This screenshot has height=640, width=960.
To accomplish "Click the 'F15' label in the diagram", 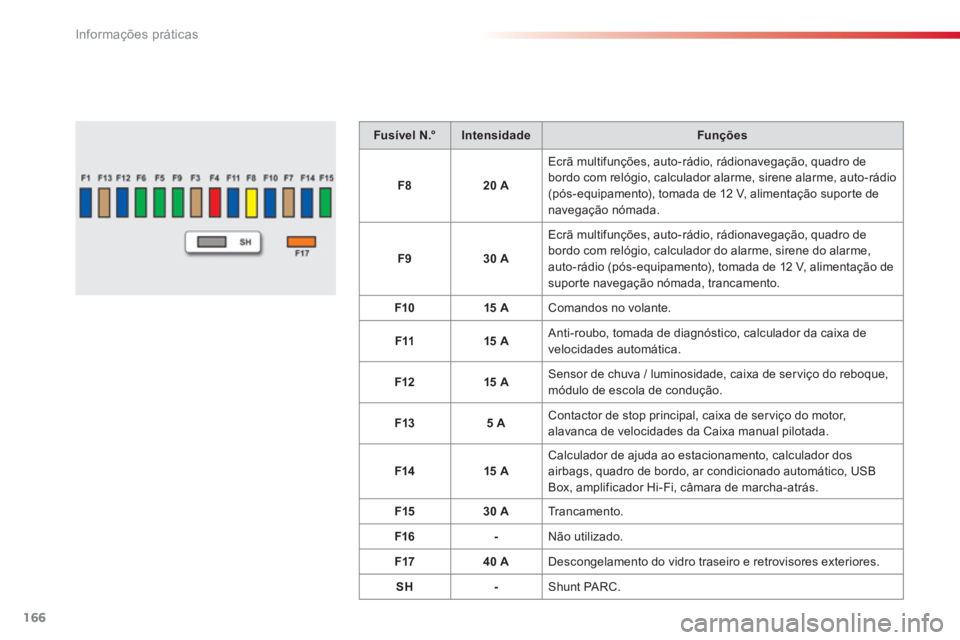I will 326,178.
